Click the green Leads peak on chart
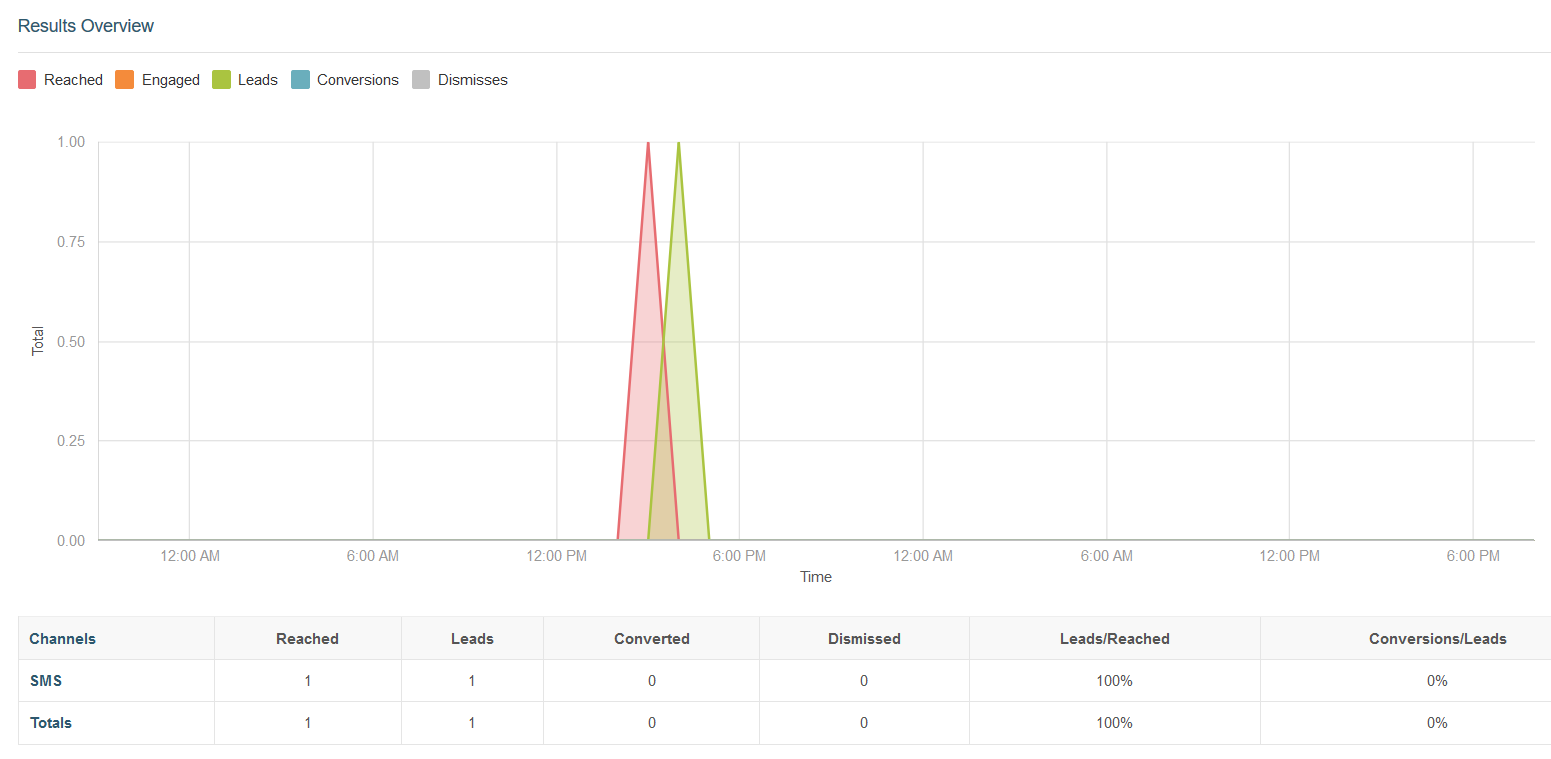 (x=679, y=144)
